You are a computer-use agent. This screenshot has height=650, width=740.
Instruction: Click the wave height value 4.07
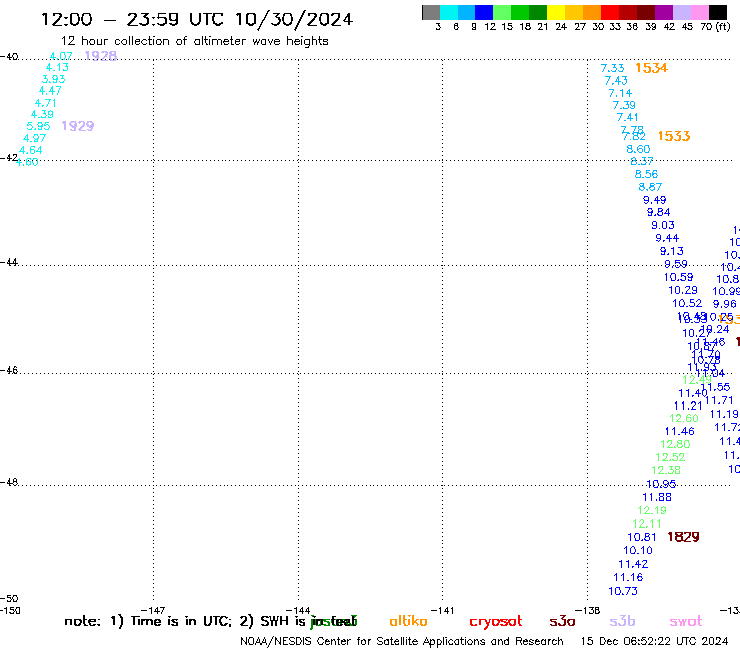pyautogui.click(x=61, y=56)
